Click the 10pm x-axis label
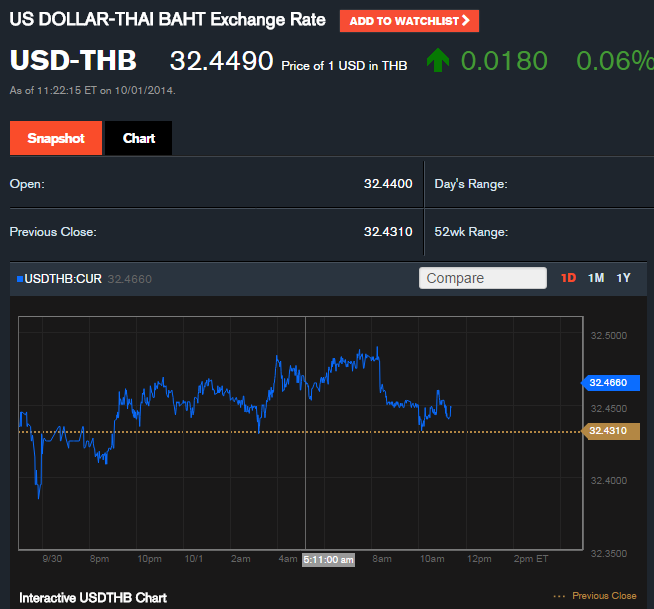 tap(149, 559)
